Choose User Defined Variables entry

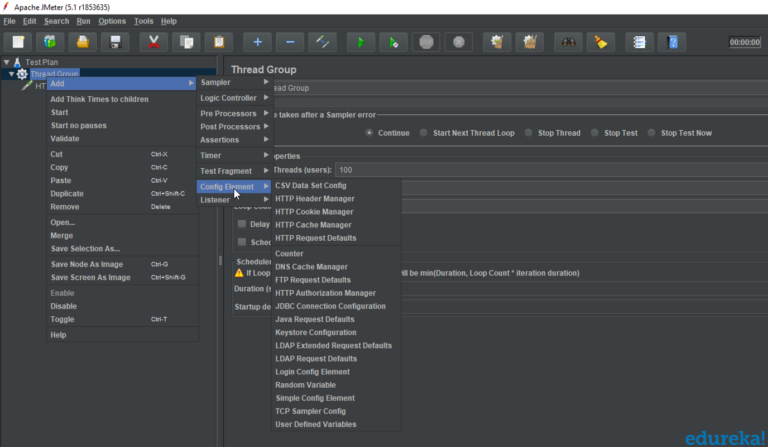click(315, 424)
